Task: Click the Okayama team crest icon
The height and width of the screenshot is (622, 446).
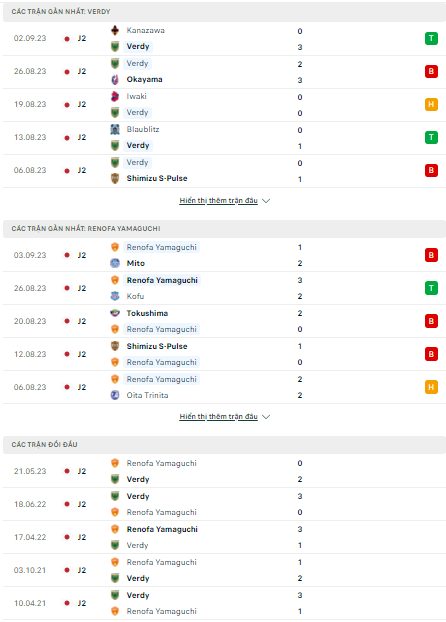Action: pos(115,79)
